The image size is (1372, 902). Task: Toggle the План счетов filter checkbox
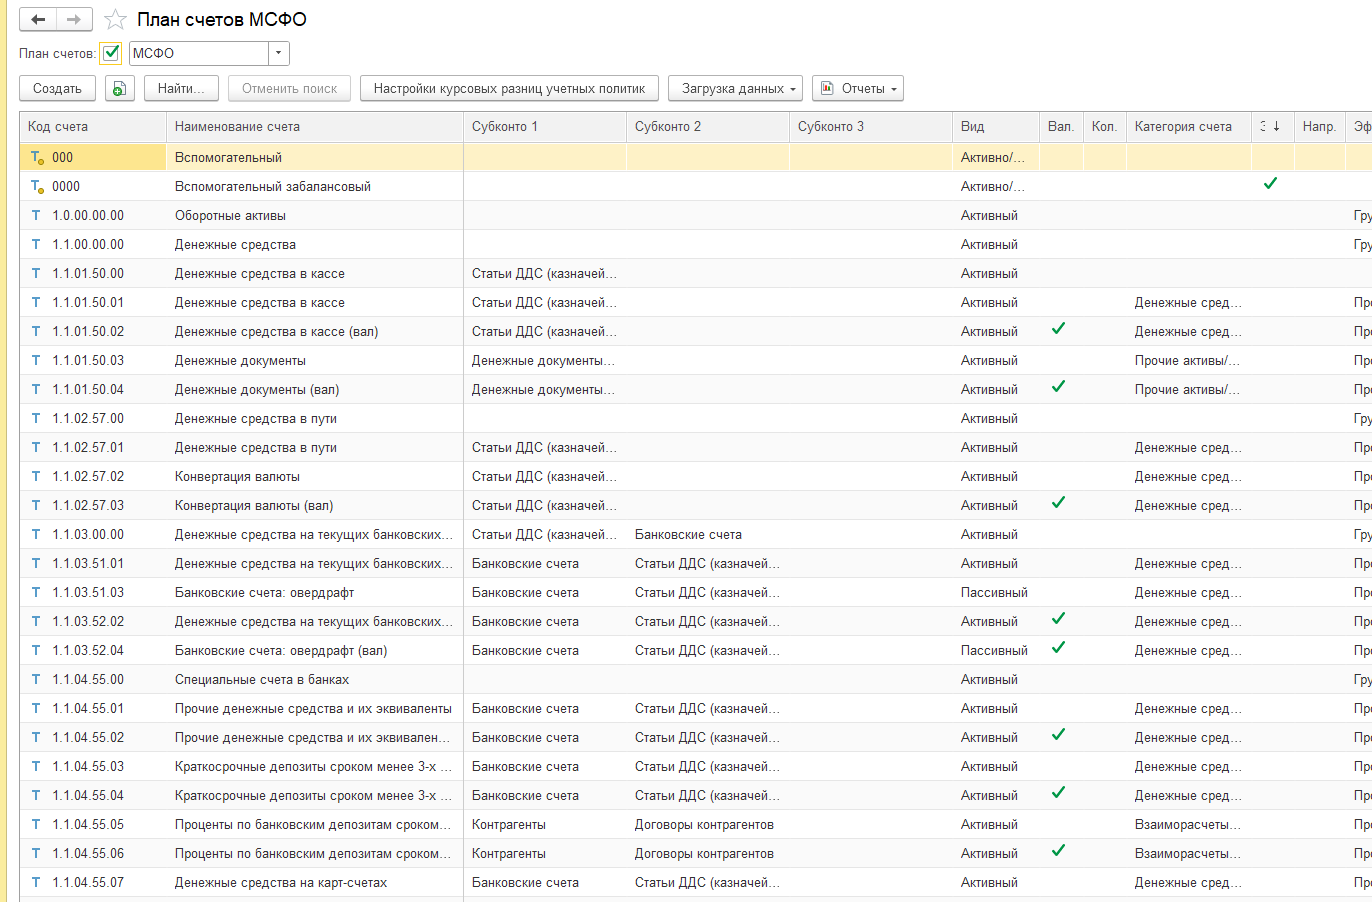coord(111,54)
